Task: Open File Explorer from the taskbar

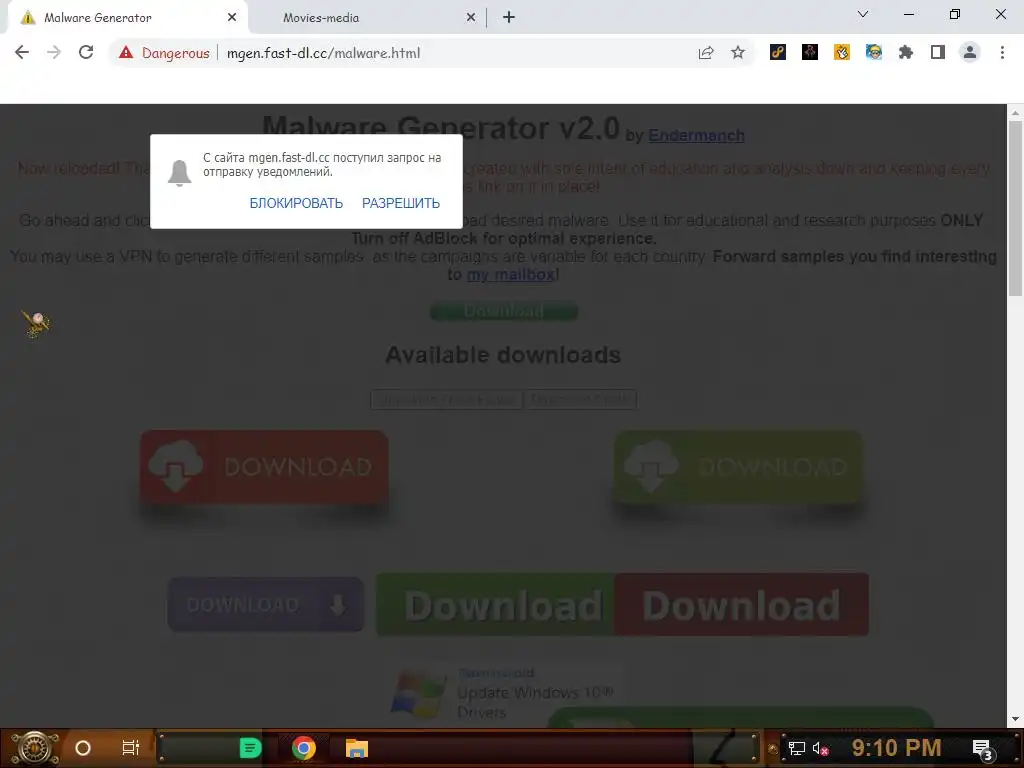Action: click(x=357, y=748)
